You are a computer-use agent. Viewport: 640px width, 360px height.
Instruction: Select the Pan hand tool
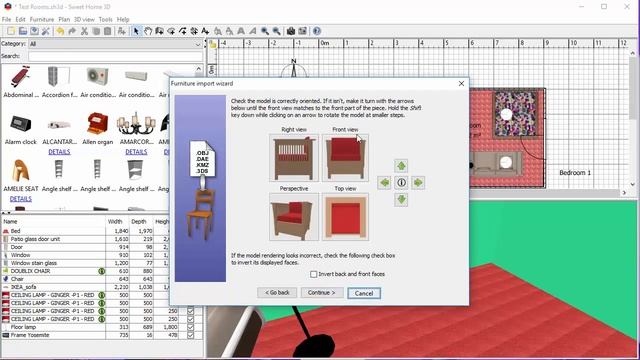coord(148,31)
